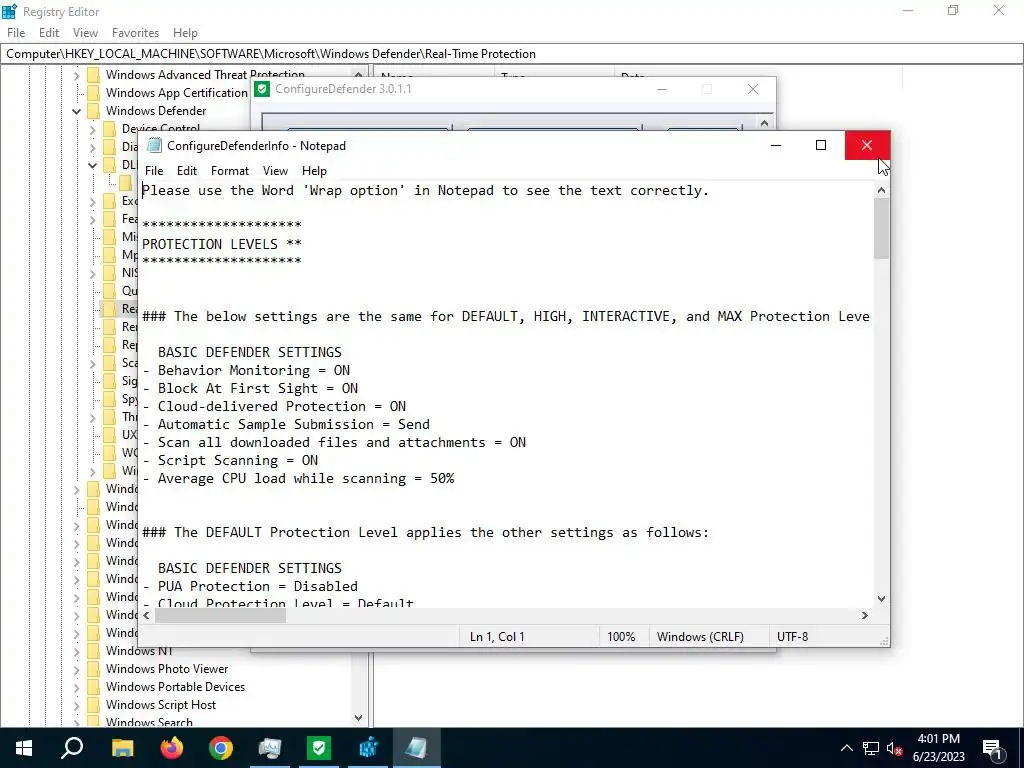Click the Notepad horizontal scrollbar thumb
1024x768 pixels.
click(x=221, y=615)
